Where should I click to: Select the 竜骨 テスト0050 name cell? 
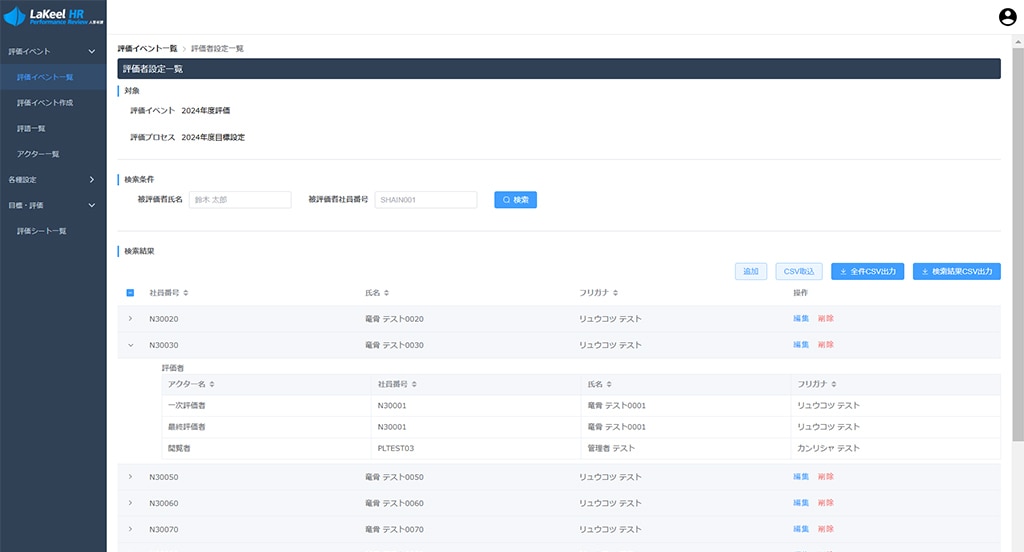[394, 477]
